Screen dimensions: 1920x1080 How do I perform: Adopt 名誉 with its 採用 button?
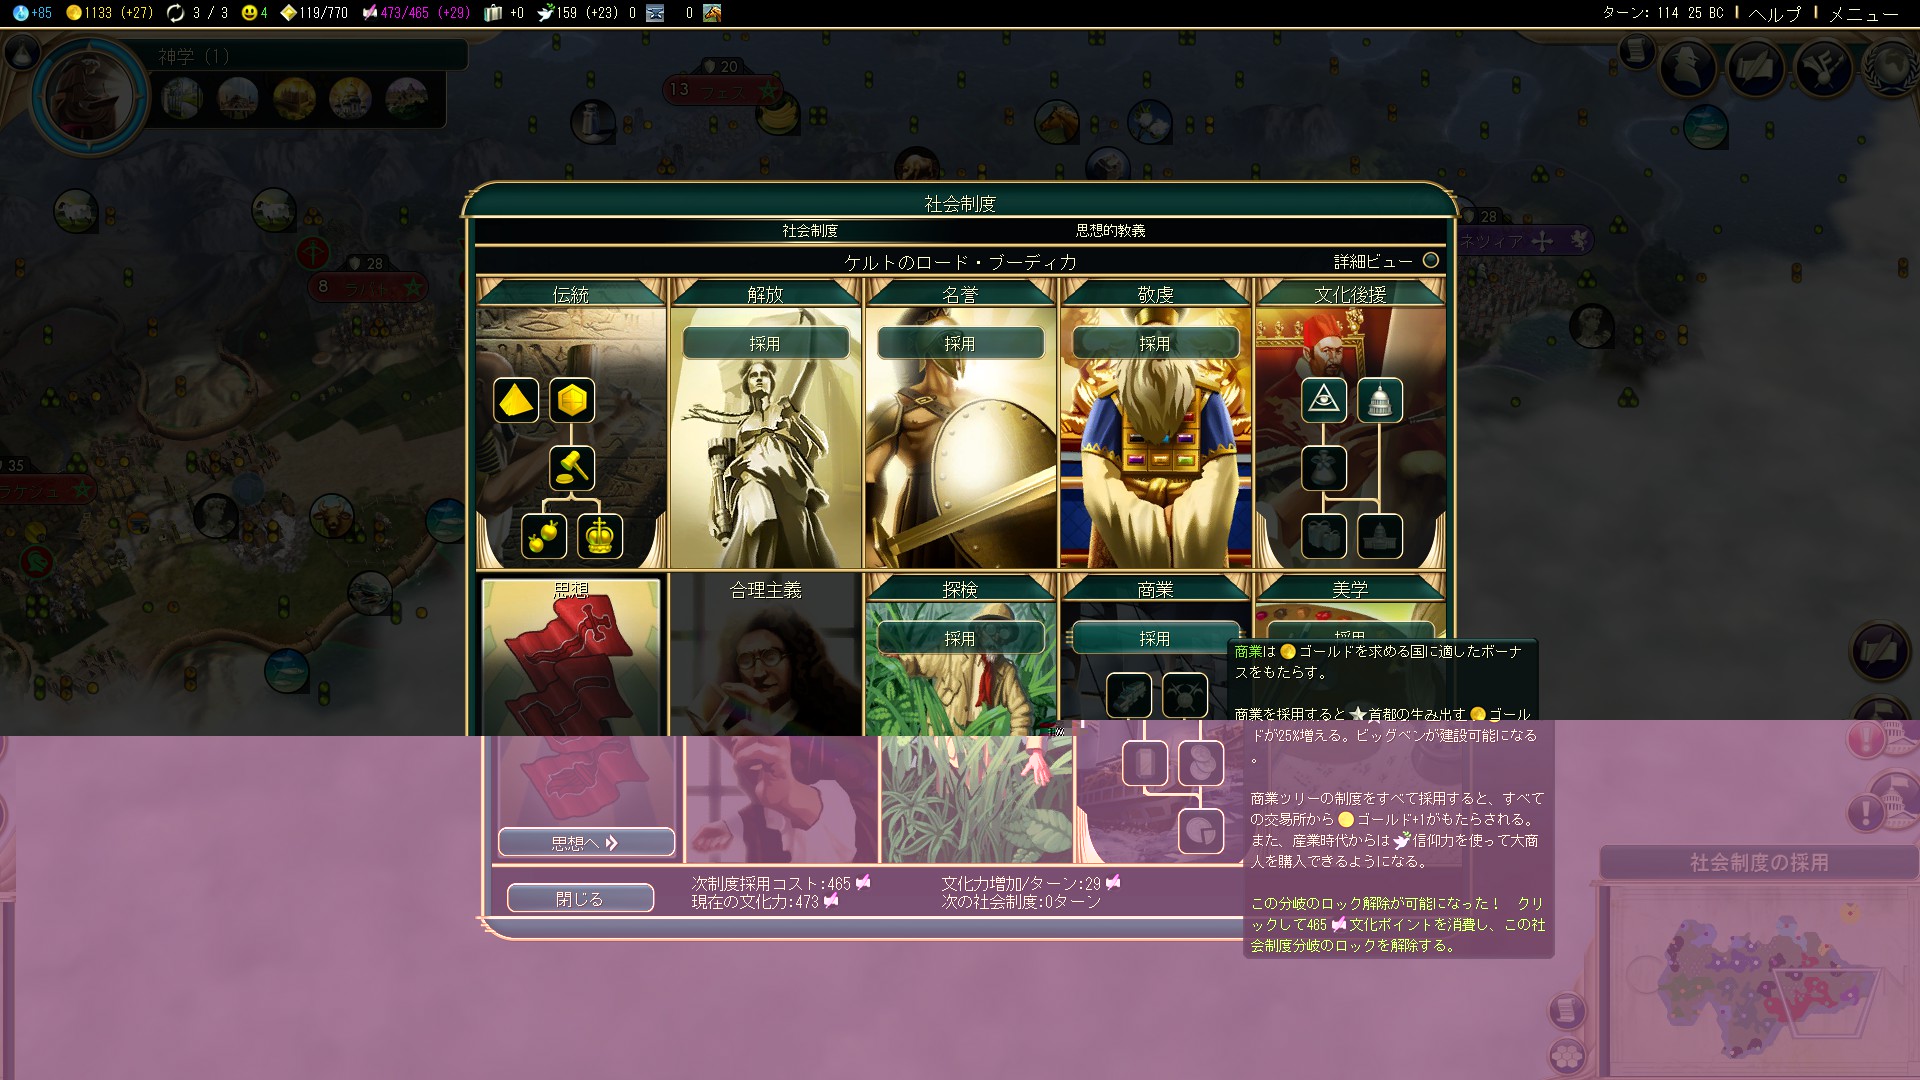(x=960, y=343)
